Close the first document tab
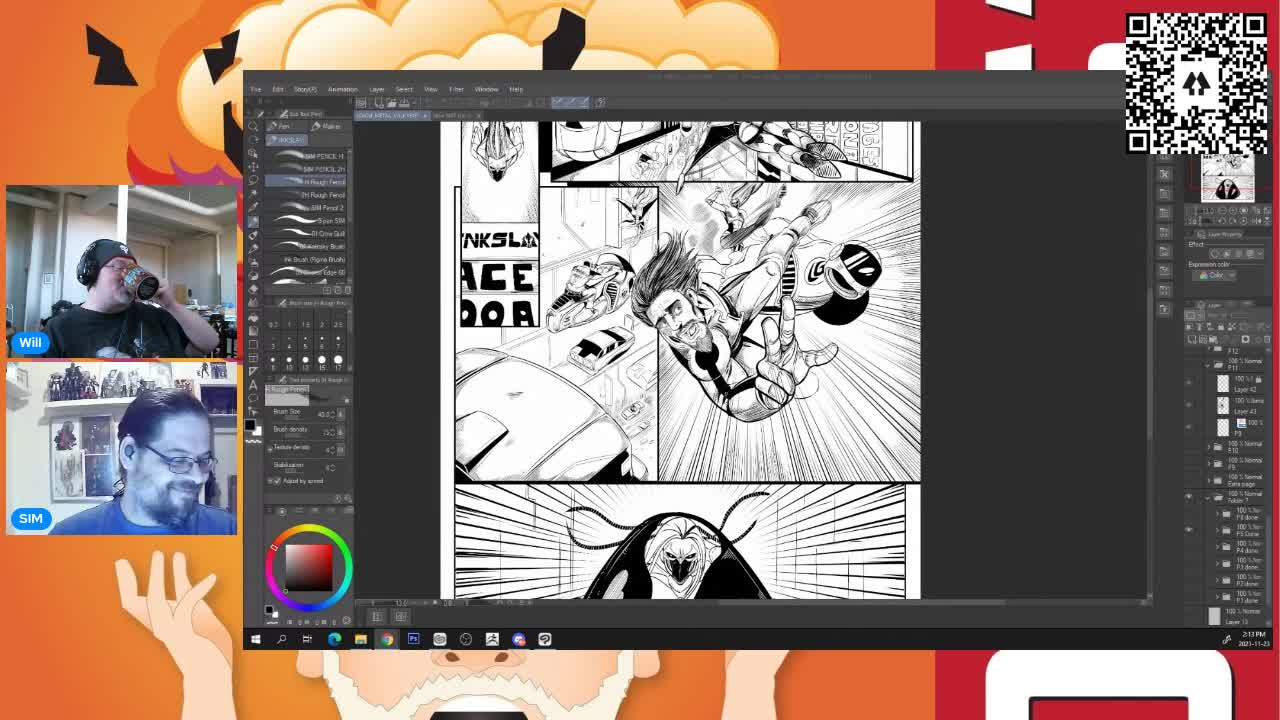 point(425,116)
